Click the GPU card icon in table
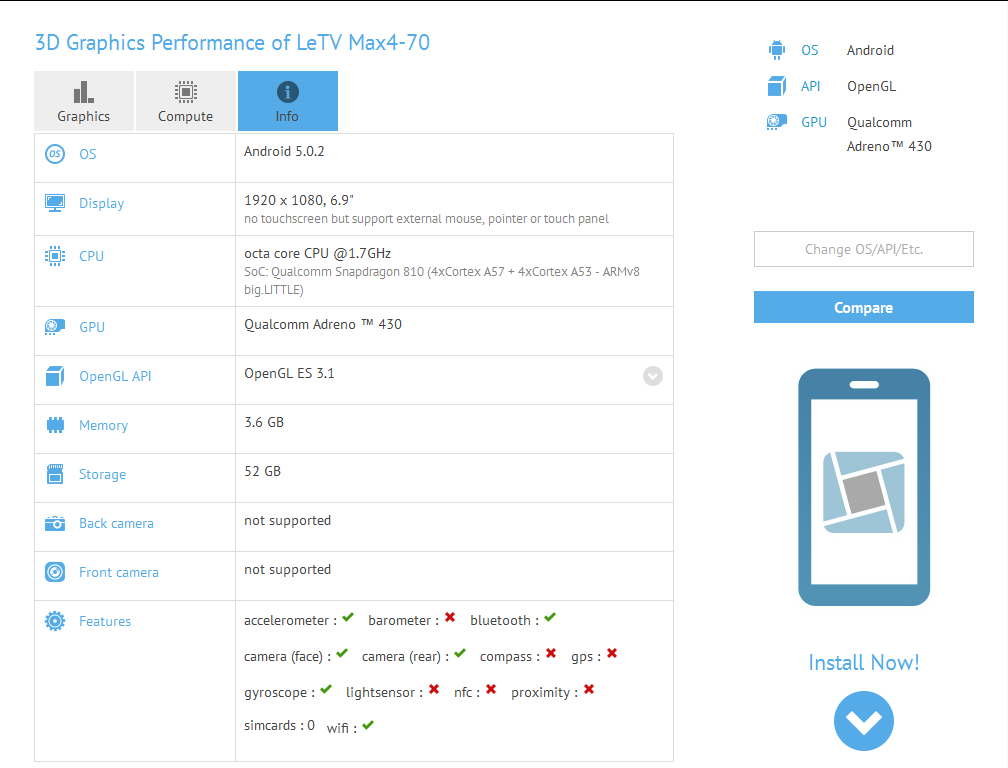The height and width of the screenshot is (768, 1008). click(55, 327)
